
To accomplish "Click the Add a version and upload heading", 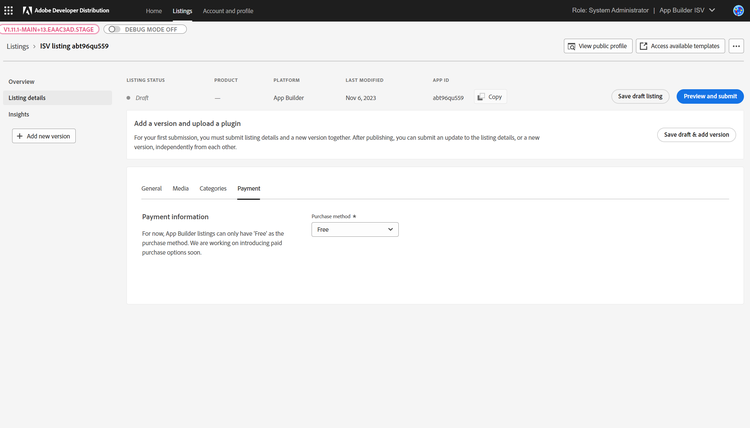I will click(x=187, y=123).
